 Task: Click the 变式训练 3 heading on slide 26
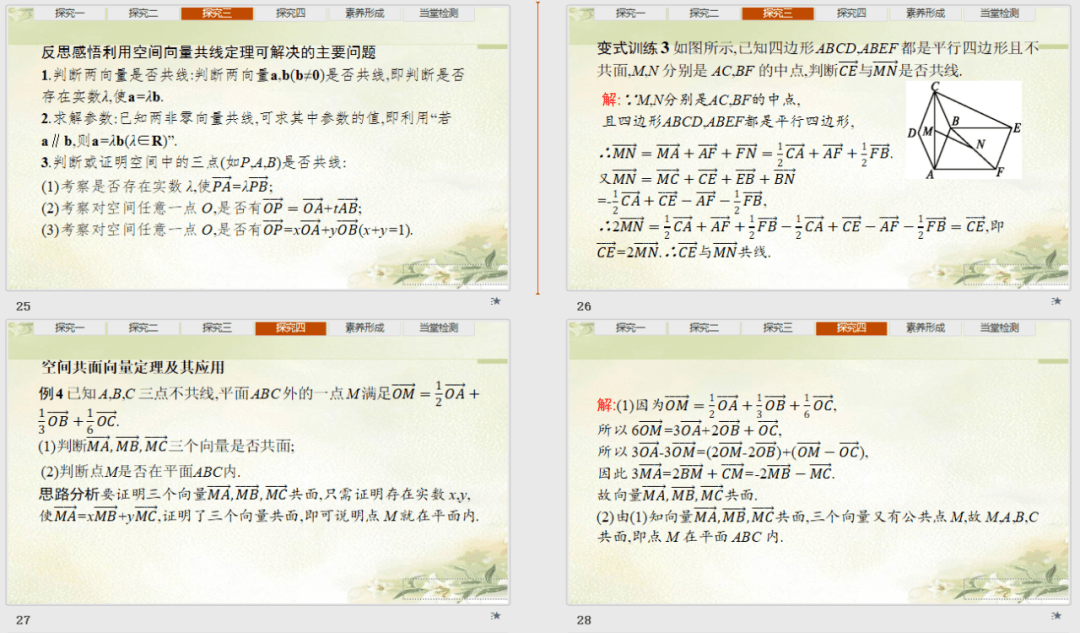click(633, 48)
